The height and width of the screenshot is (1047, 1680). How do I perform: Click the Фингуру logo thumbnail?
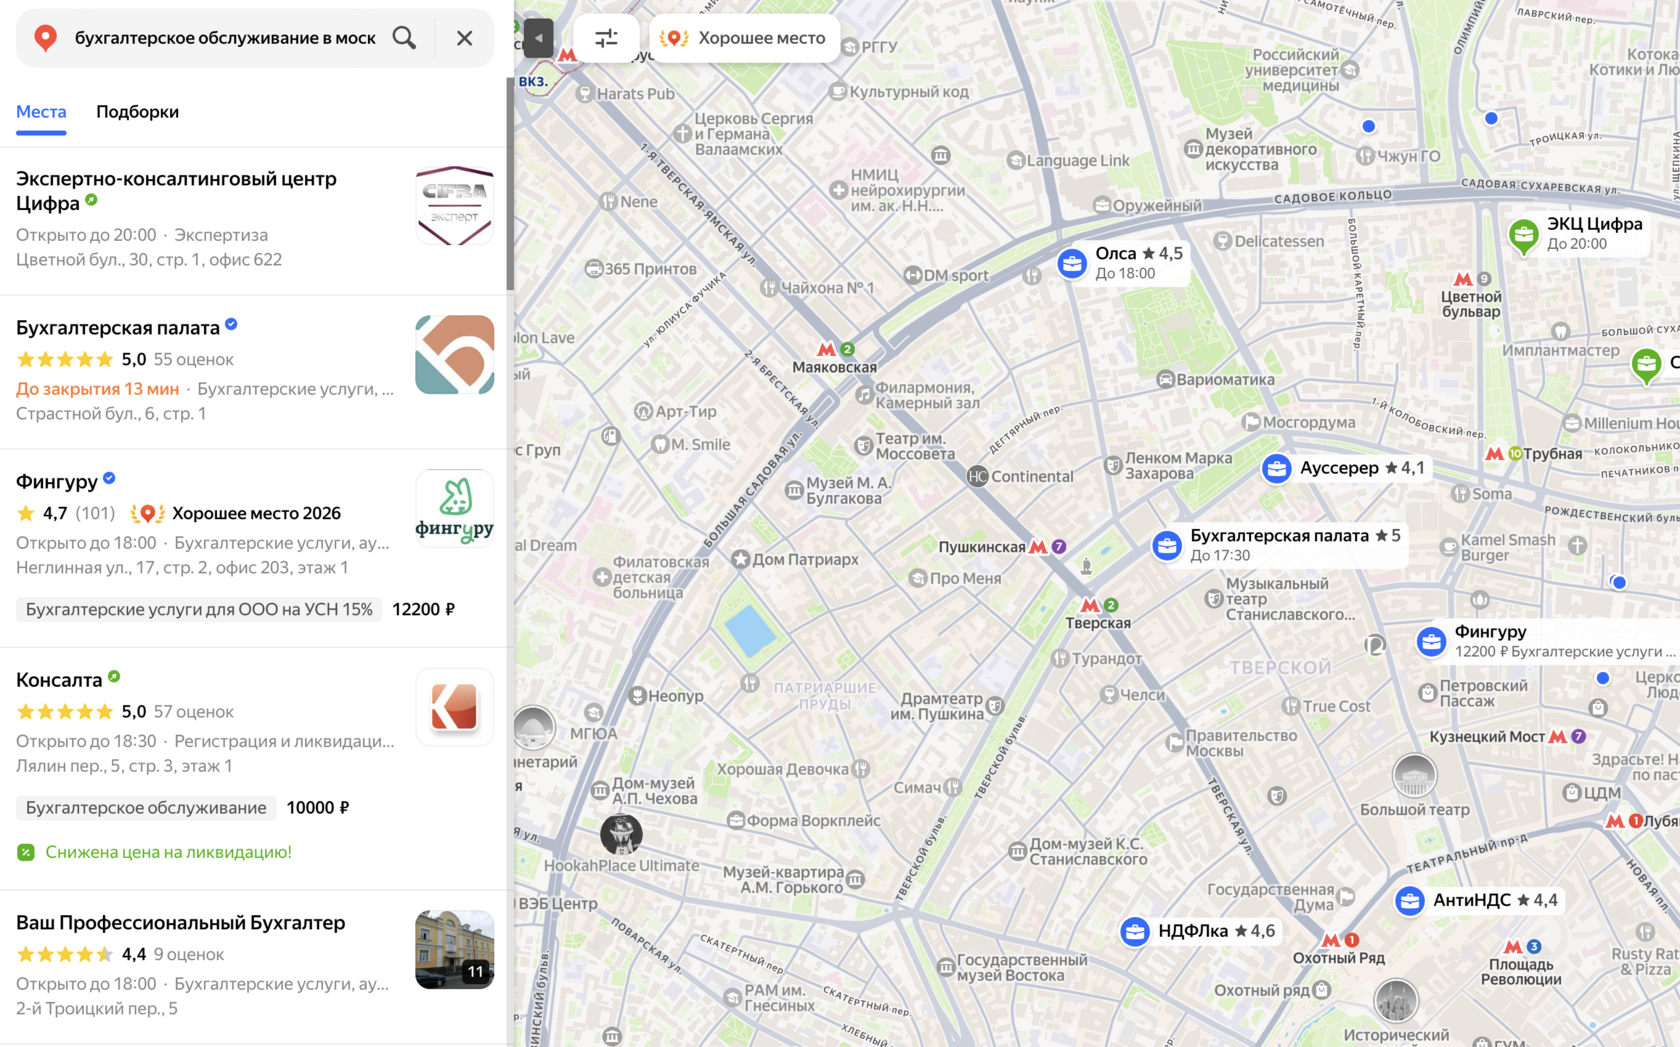[x=455, y=509]
